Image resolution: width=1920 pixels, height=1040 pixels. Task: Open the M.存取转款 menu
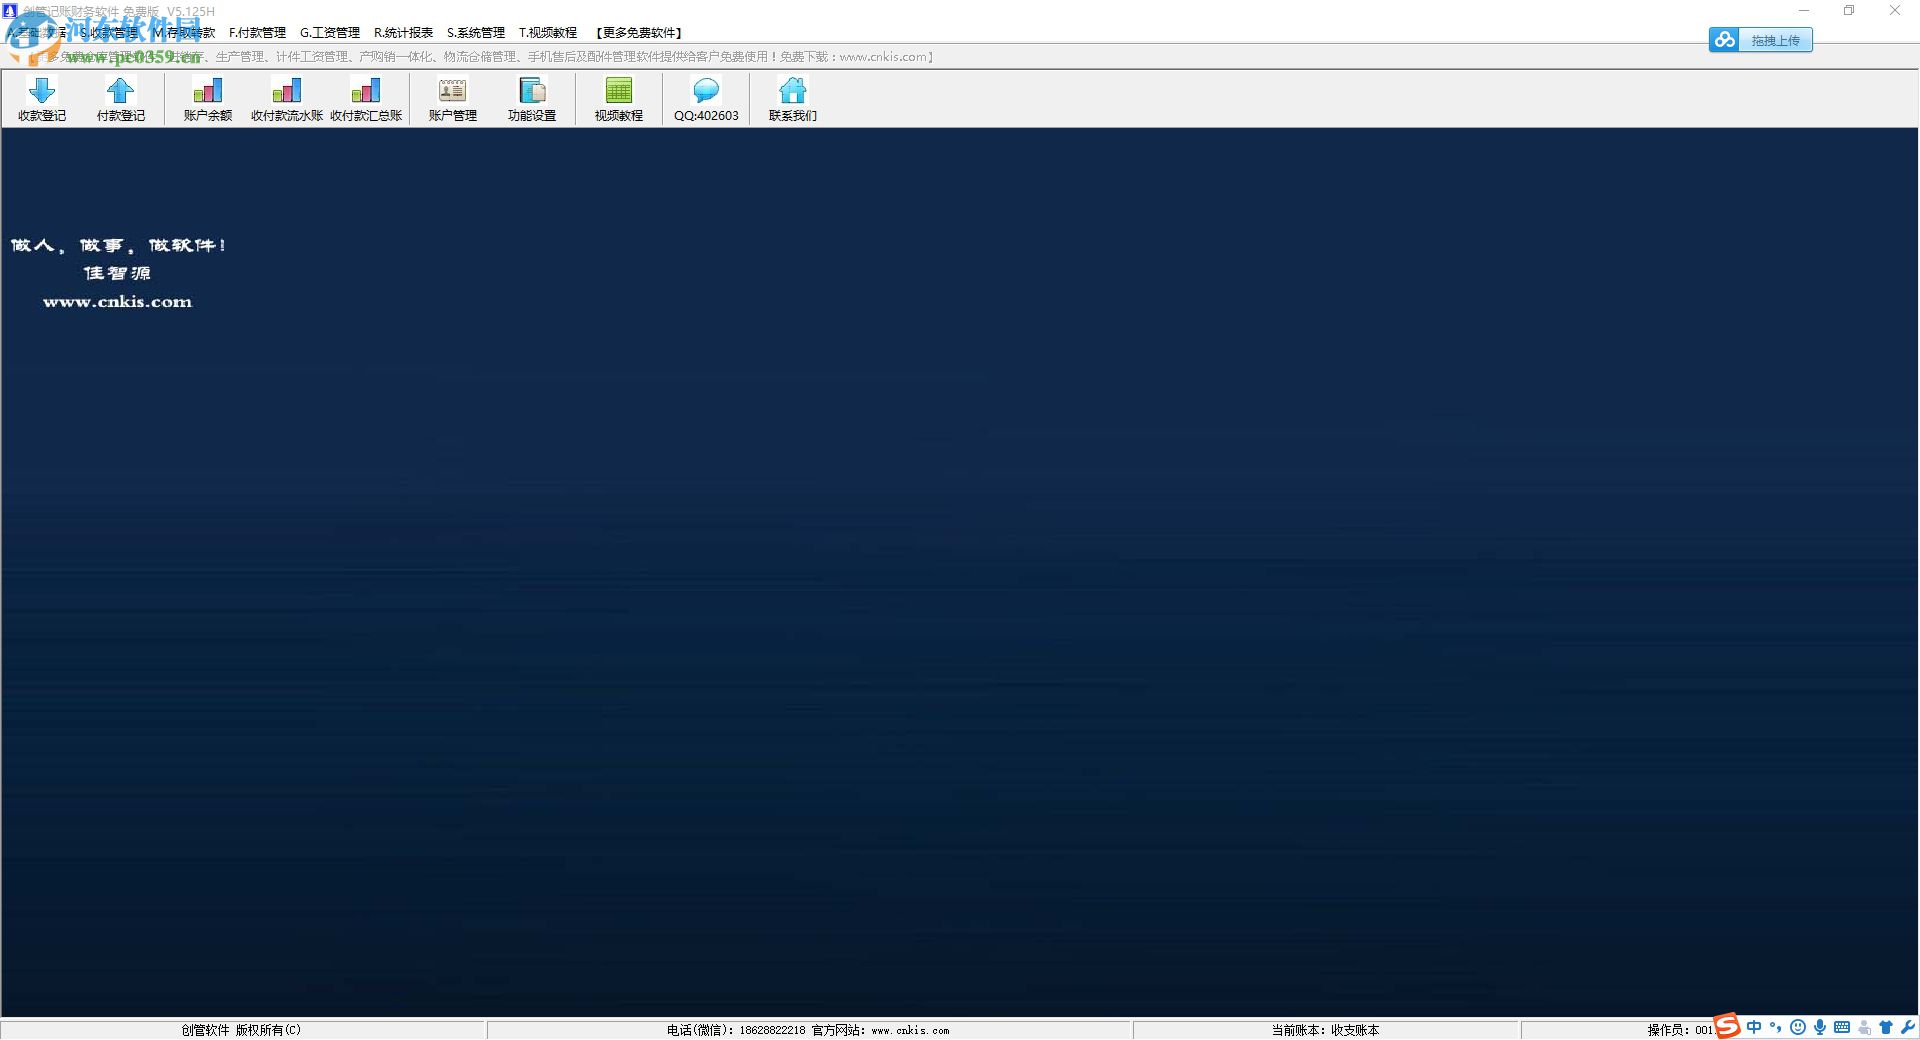tap(184, 33)
